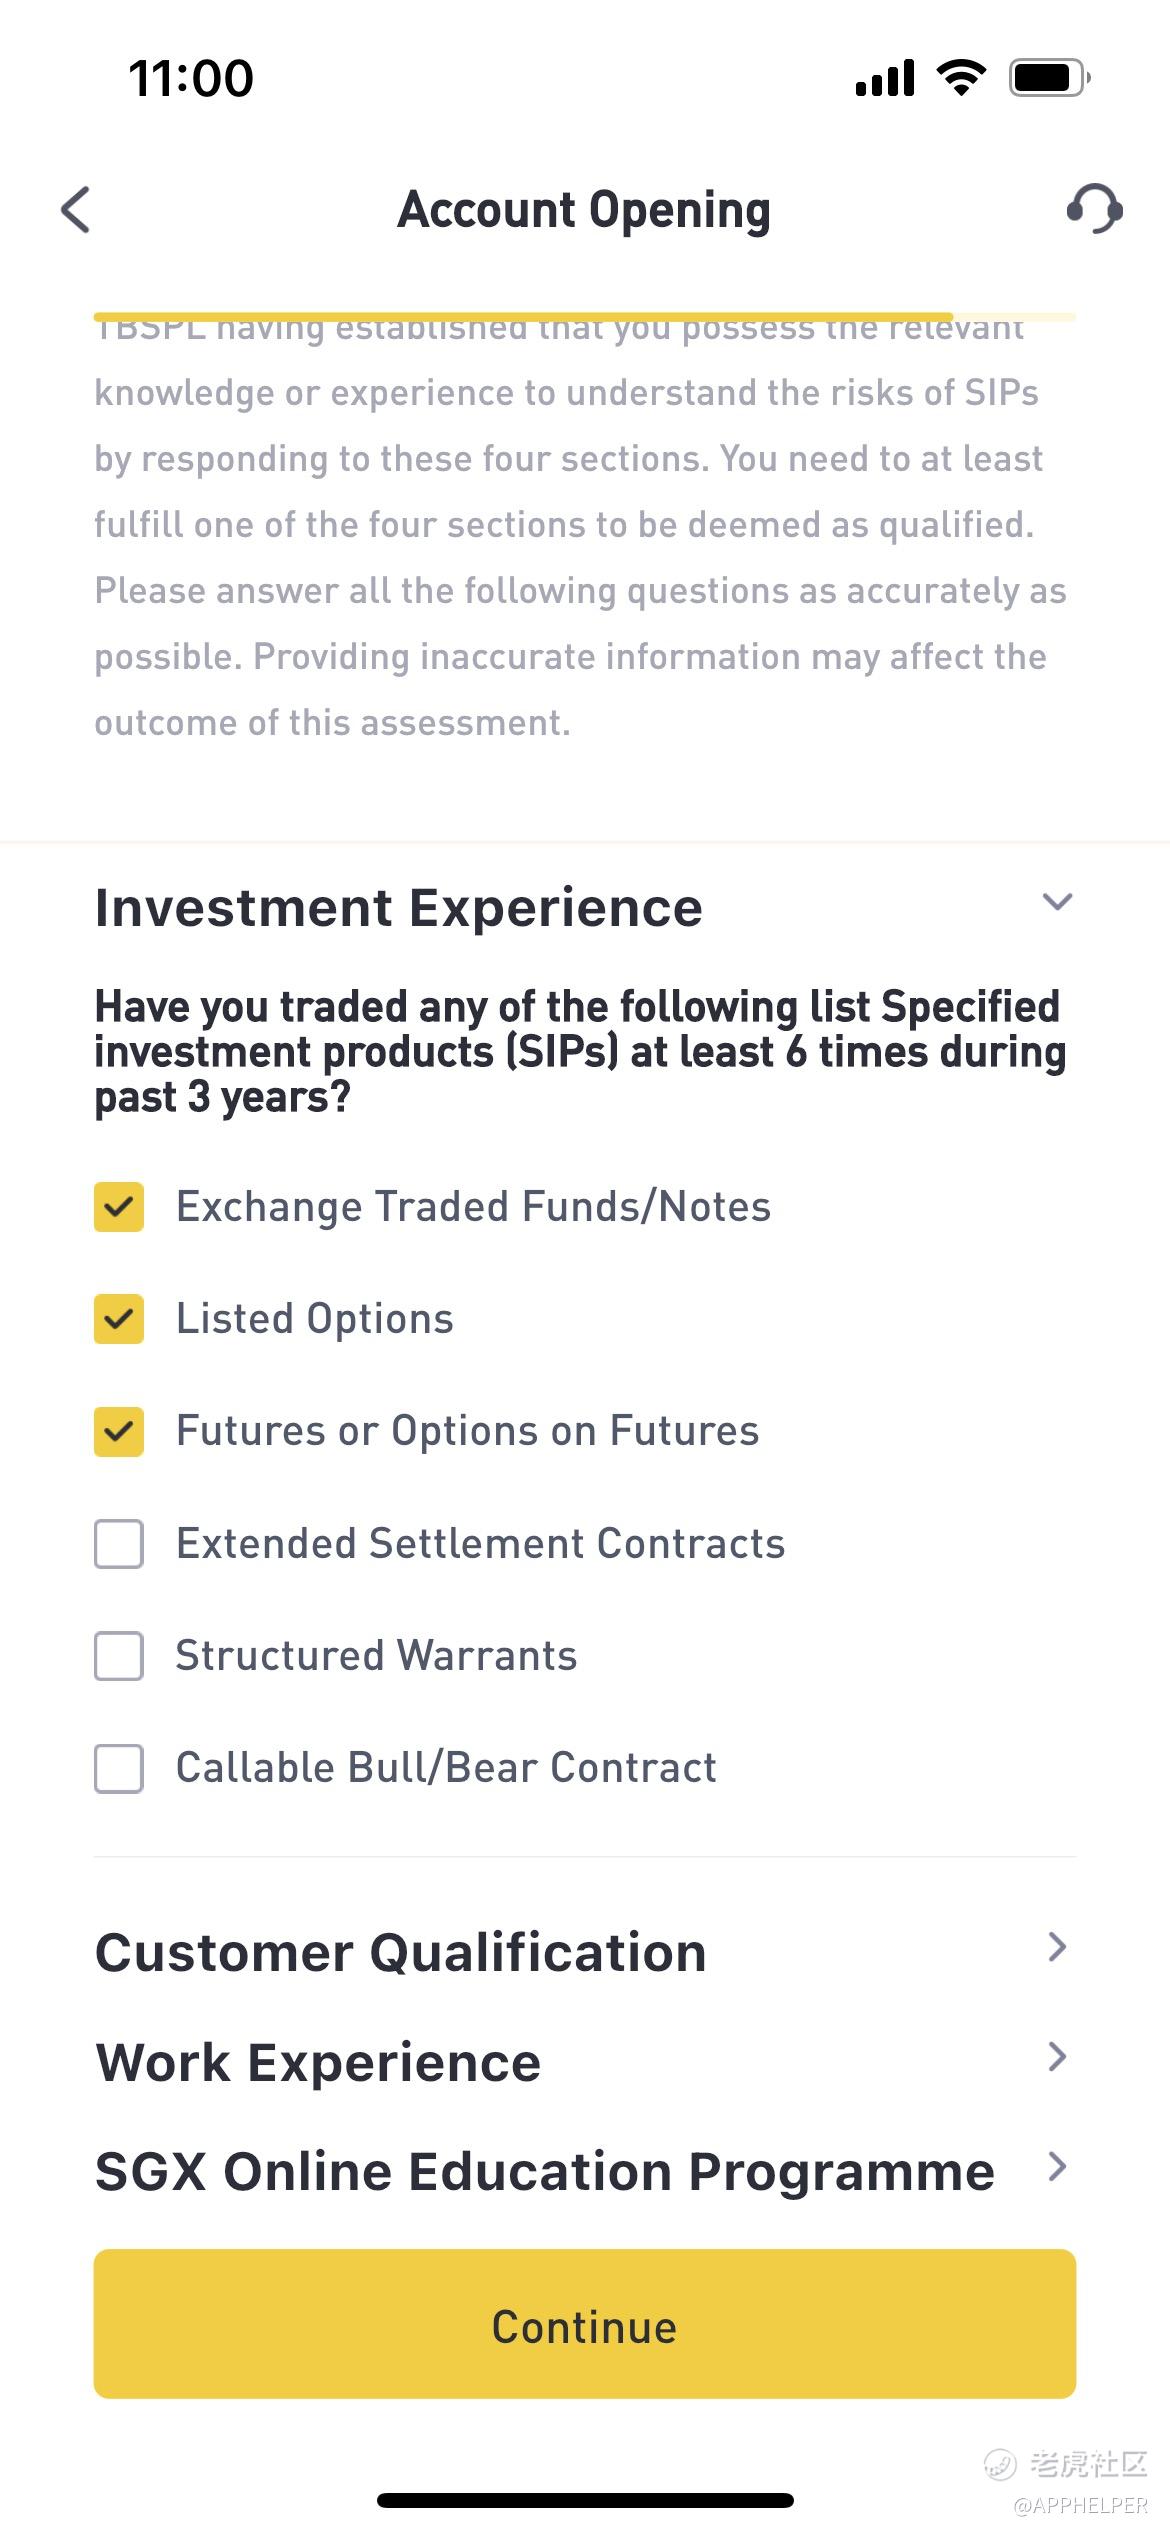Tap the back arrow icon
1170x2532 pixels.
[x=76, y=210]
